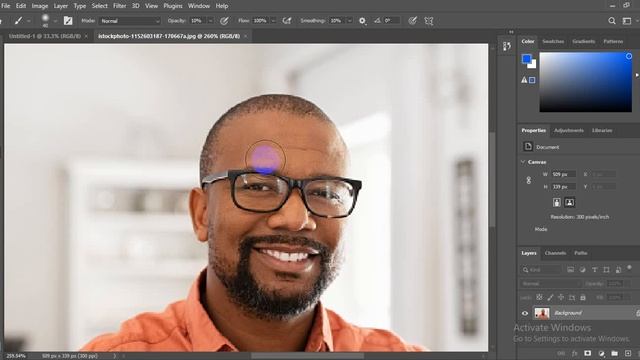This screenshot has width=640, height=360.
Task: Switch to the Adjustments tab
Action: coord(569,130)
